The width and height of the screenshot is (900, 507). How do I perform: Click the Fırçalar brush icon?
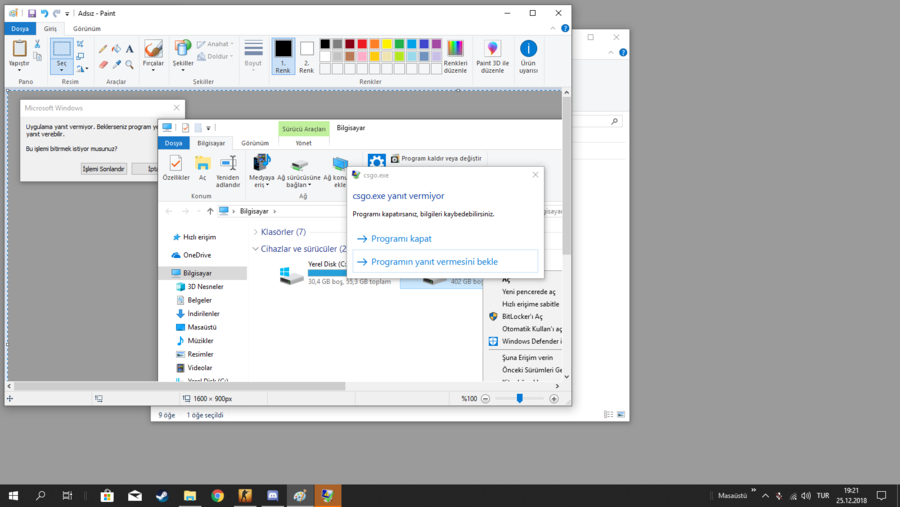tap(153, 49)
